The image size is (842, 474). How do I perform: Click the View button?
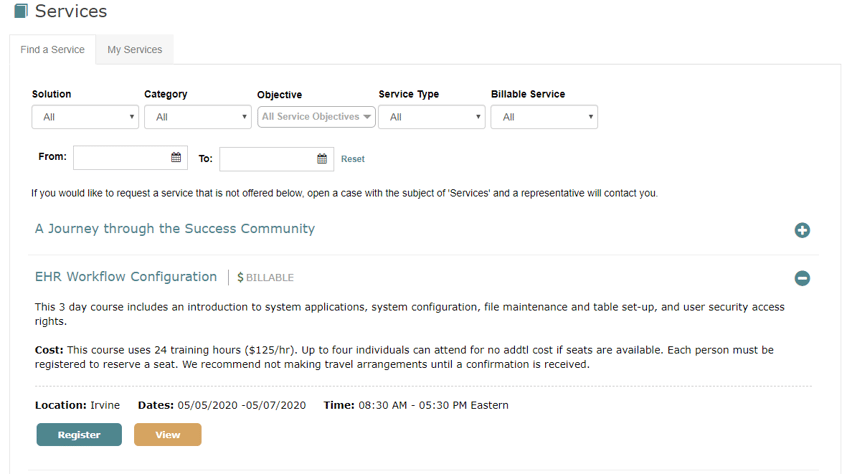click(168, 435)
